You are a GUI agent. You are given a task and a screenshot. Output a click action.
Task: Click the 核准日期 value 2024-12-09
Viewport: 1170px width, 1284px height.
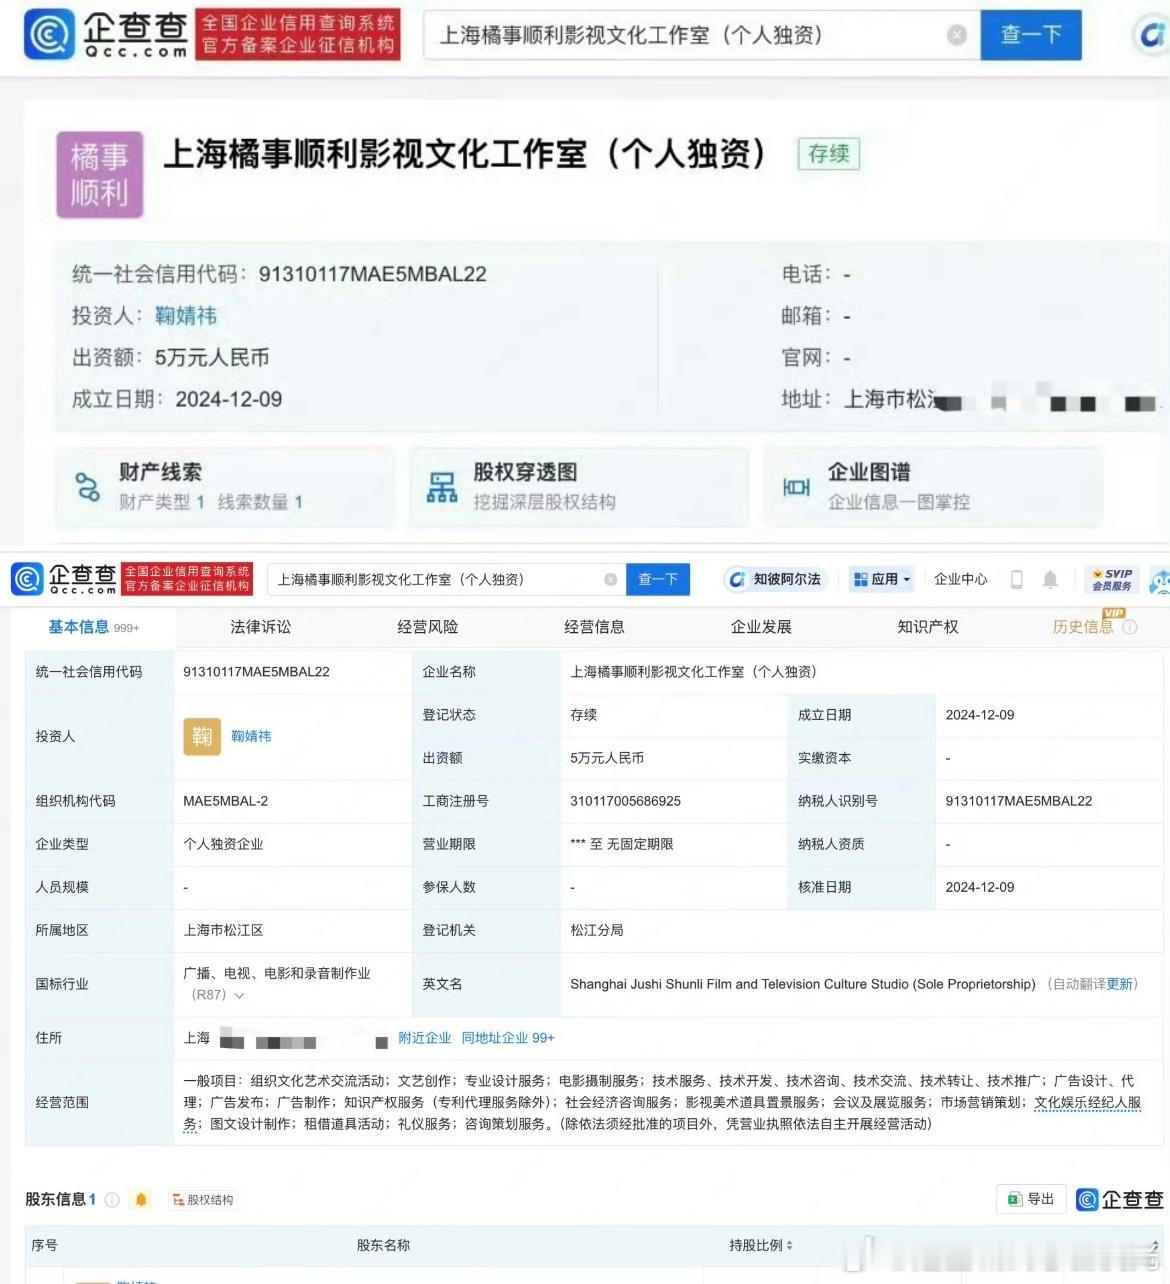click(x=980, y=887)
